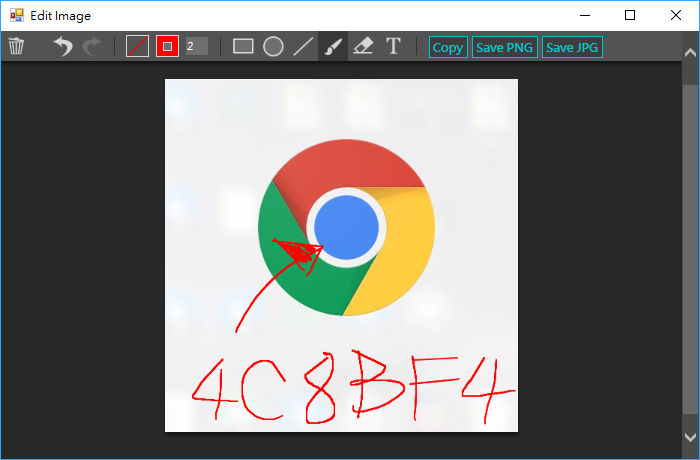Undo the last drawing action
This screenshot has height=460, width=700.
click(x=63, y=46)
